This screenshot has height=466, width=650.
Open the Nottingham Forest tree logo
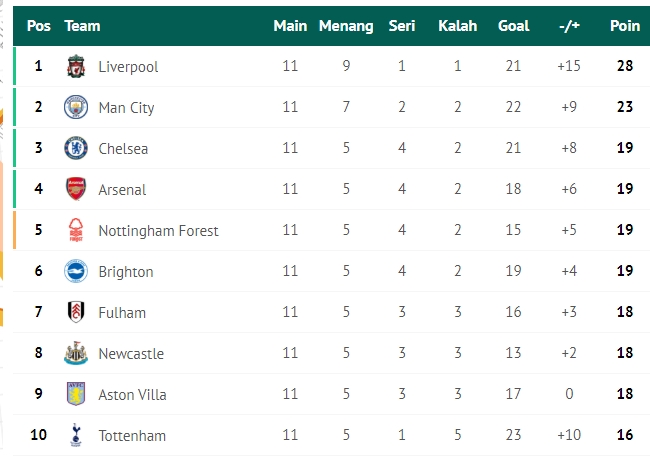coord(76,230)
